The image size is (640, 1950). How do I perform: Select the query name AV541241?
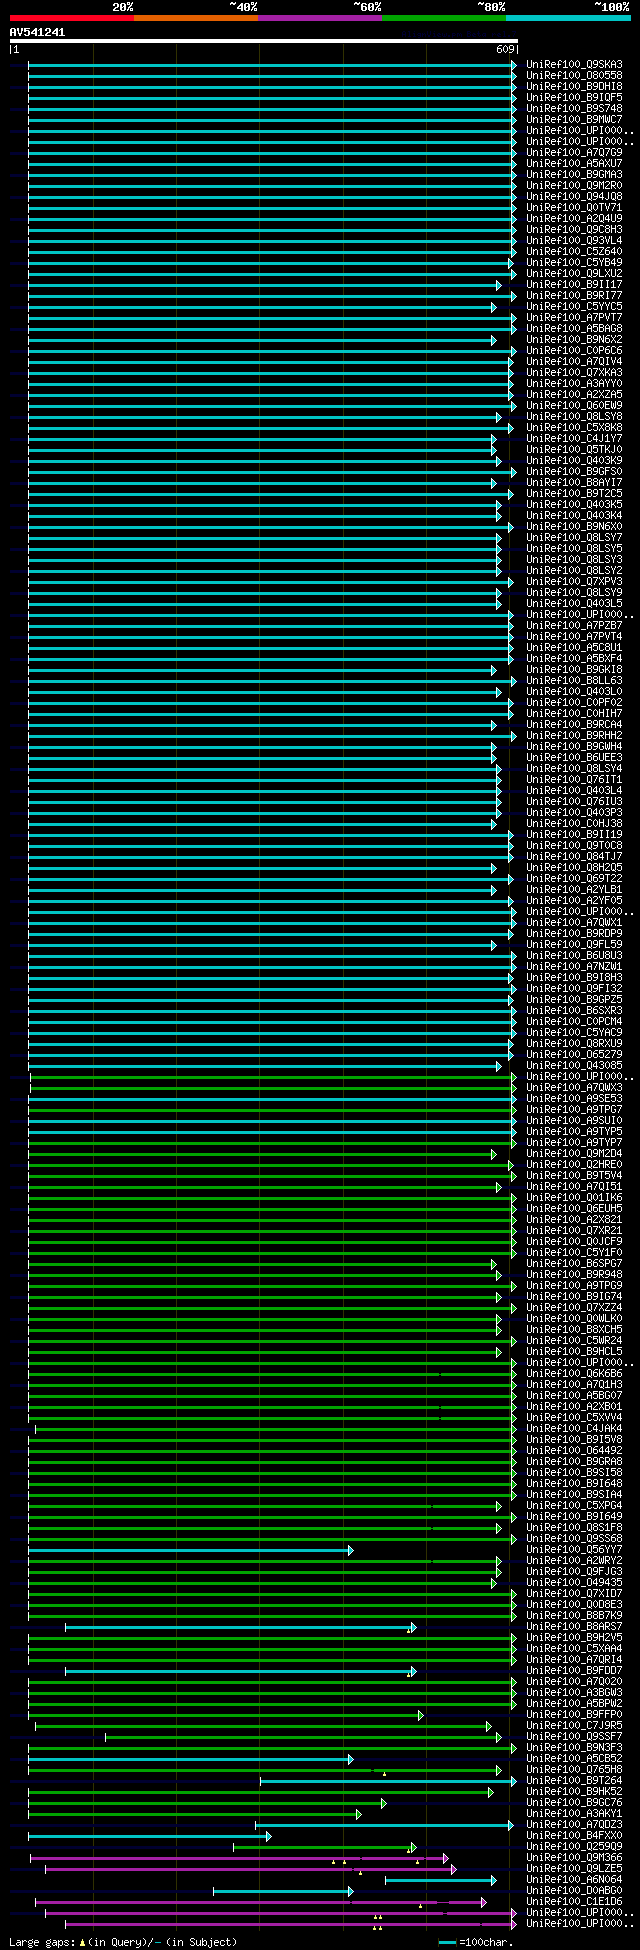tap(37, 32)
